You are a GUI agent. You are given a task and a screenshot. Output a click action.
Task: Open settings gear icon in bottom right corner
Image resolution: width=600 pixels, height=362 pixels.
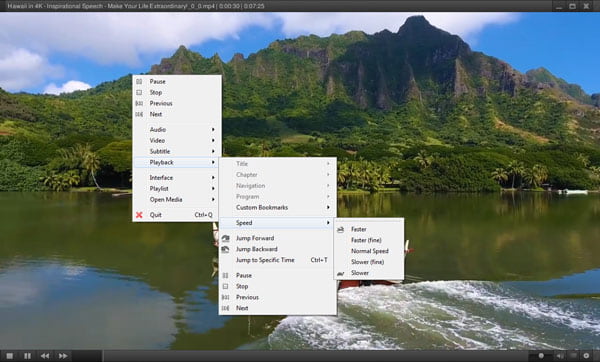586,356
